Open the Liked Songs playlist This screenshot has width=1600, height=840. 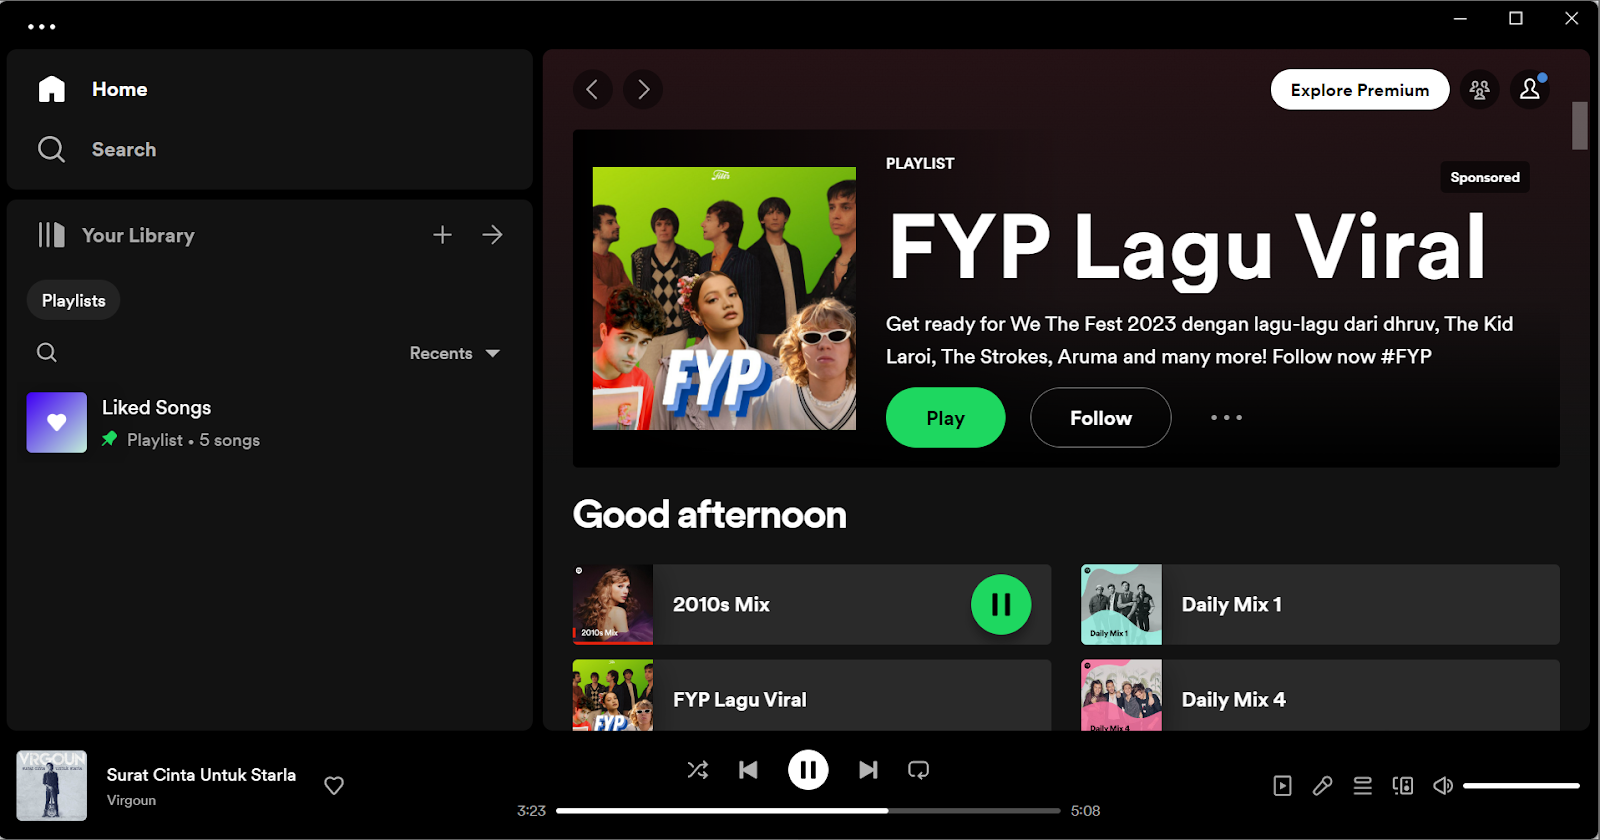coord(268,422)
